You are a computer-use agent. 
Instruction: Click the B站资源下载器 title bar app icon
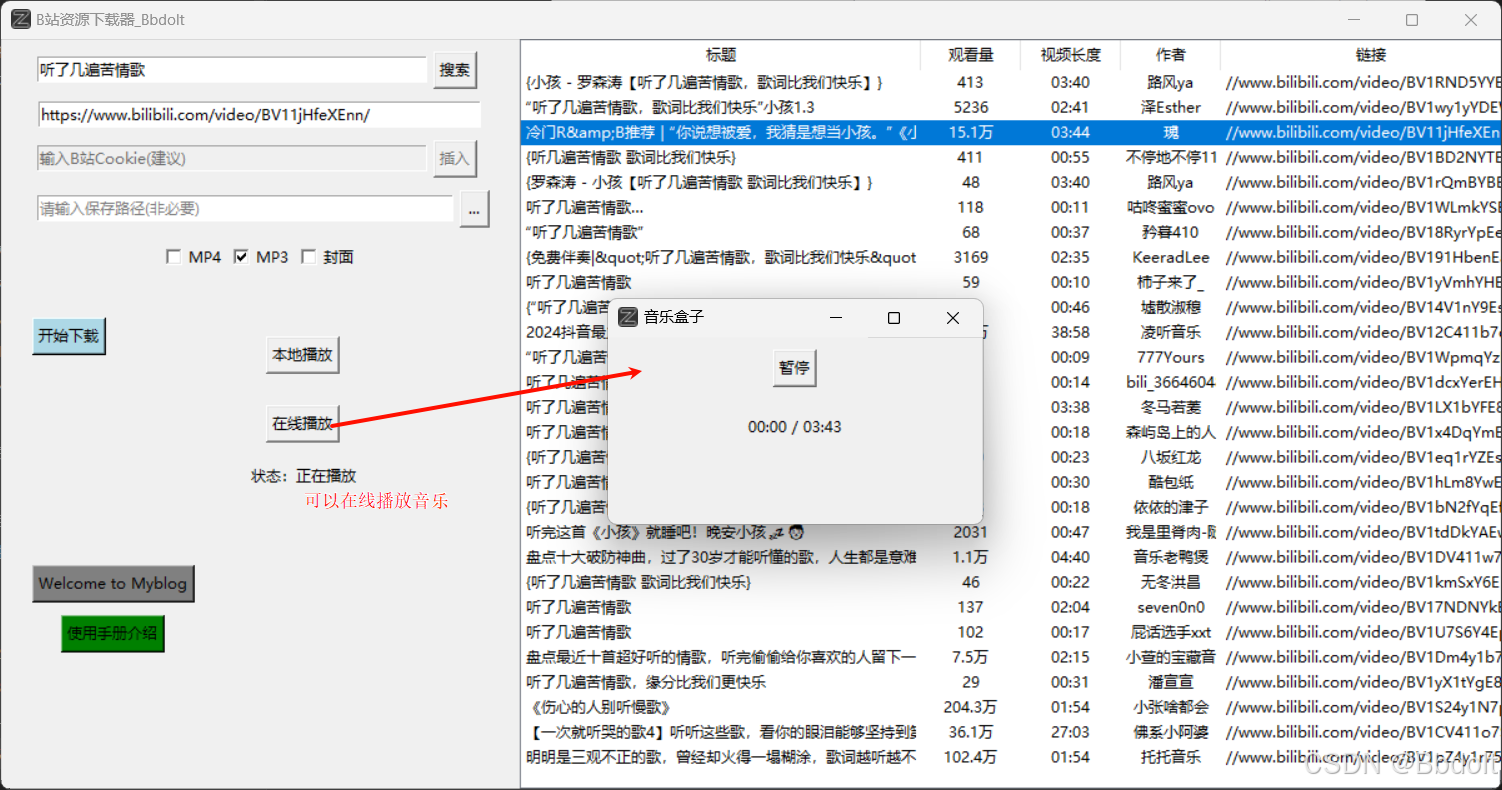tap(20, 19)
